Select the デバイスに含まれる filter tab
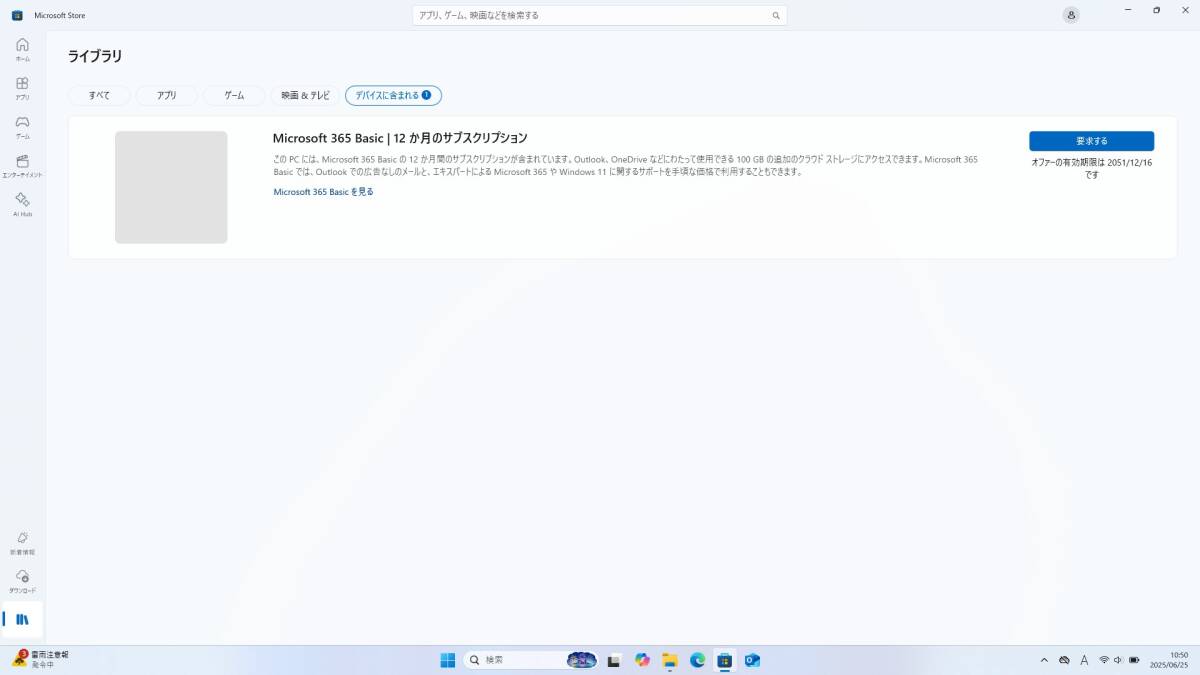The image size is (1200, 675). (393, 95)
